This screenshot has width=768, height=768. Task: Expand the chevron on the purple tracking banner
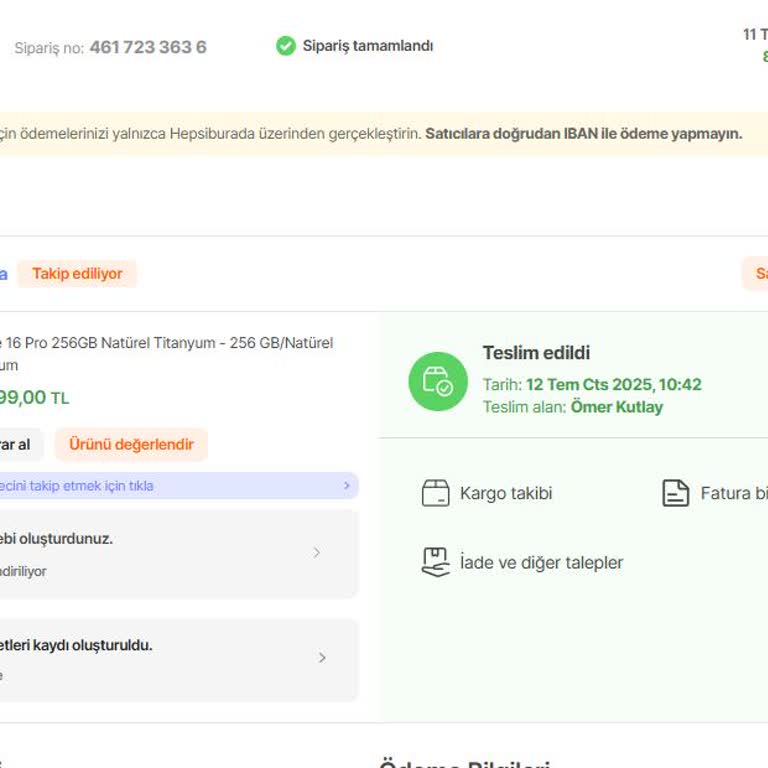click(x=347, y=486)
